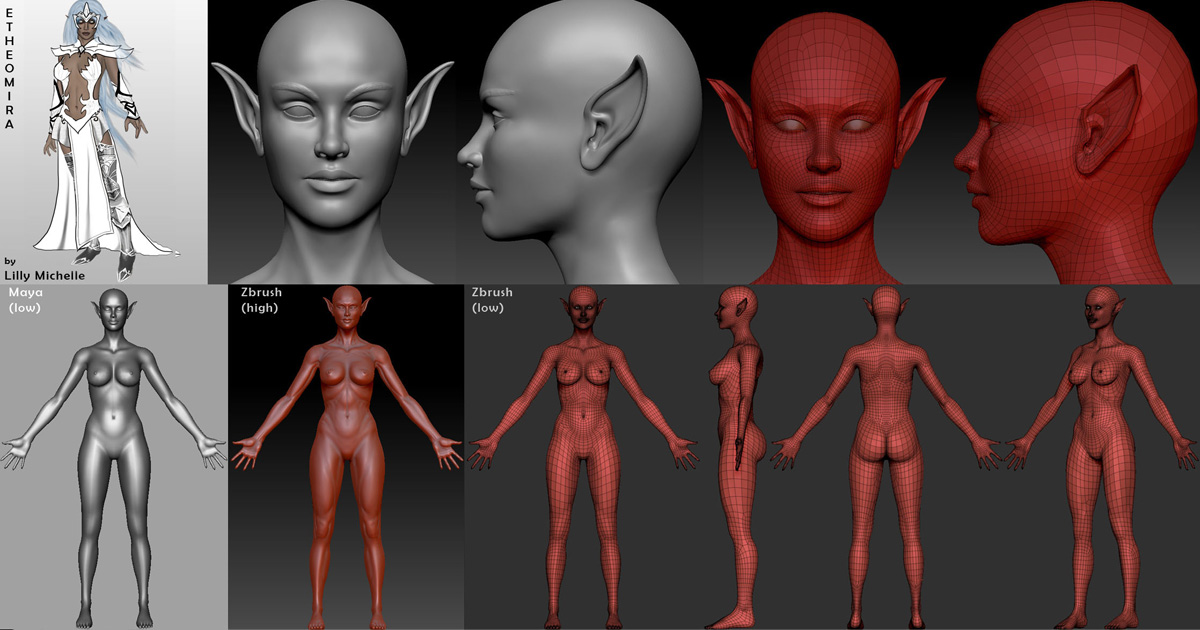1200x630 pixels.
Task: Click the vertical 'ETHEOMIRA' title text
Action: click(x=9, y=67)
